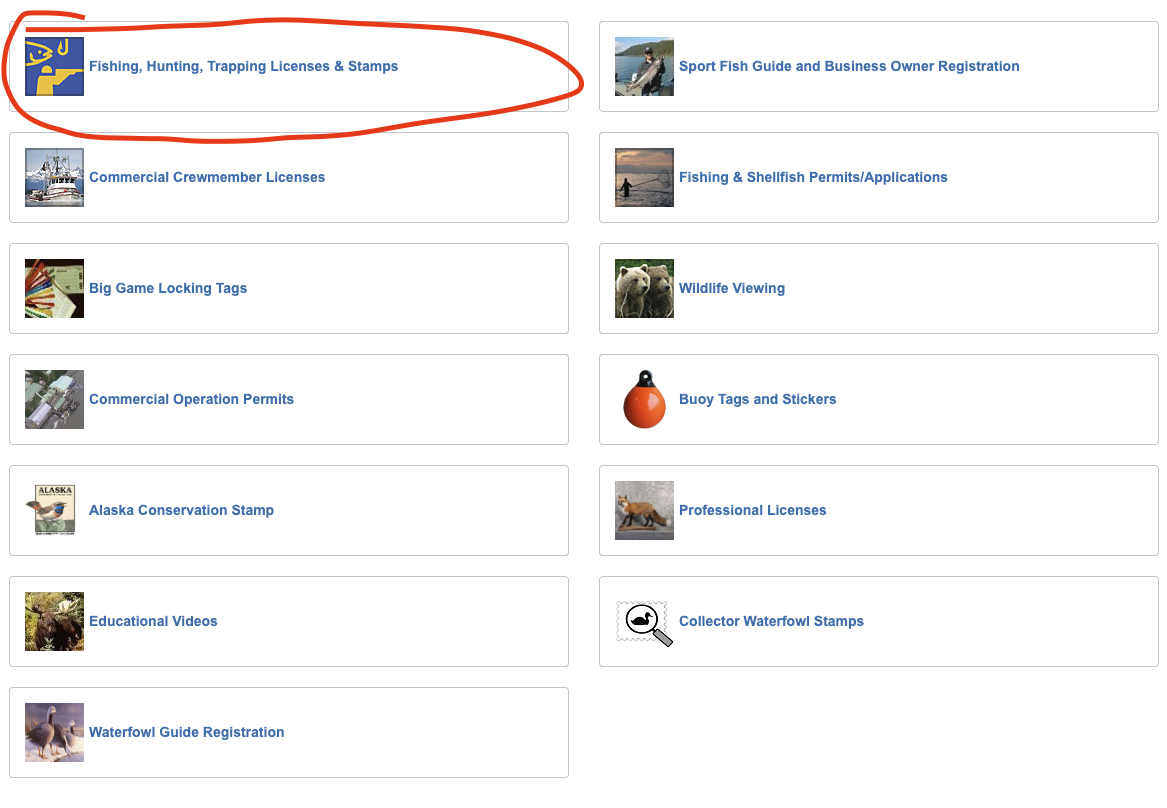Click the orange buoy icon
1167x808 pixels.
[x=644, y=400]
